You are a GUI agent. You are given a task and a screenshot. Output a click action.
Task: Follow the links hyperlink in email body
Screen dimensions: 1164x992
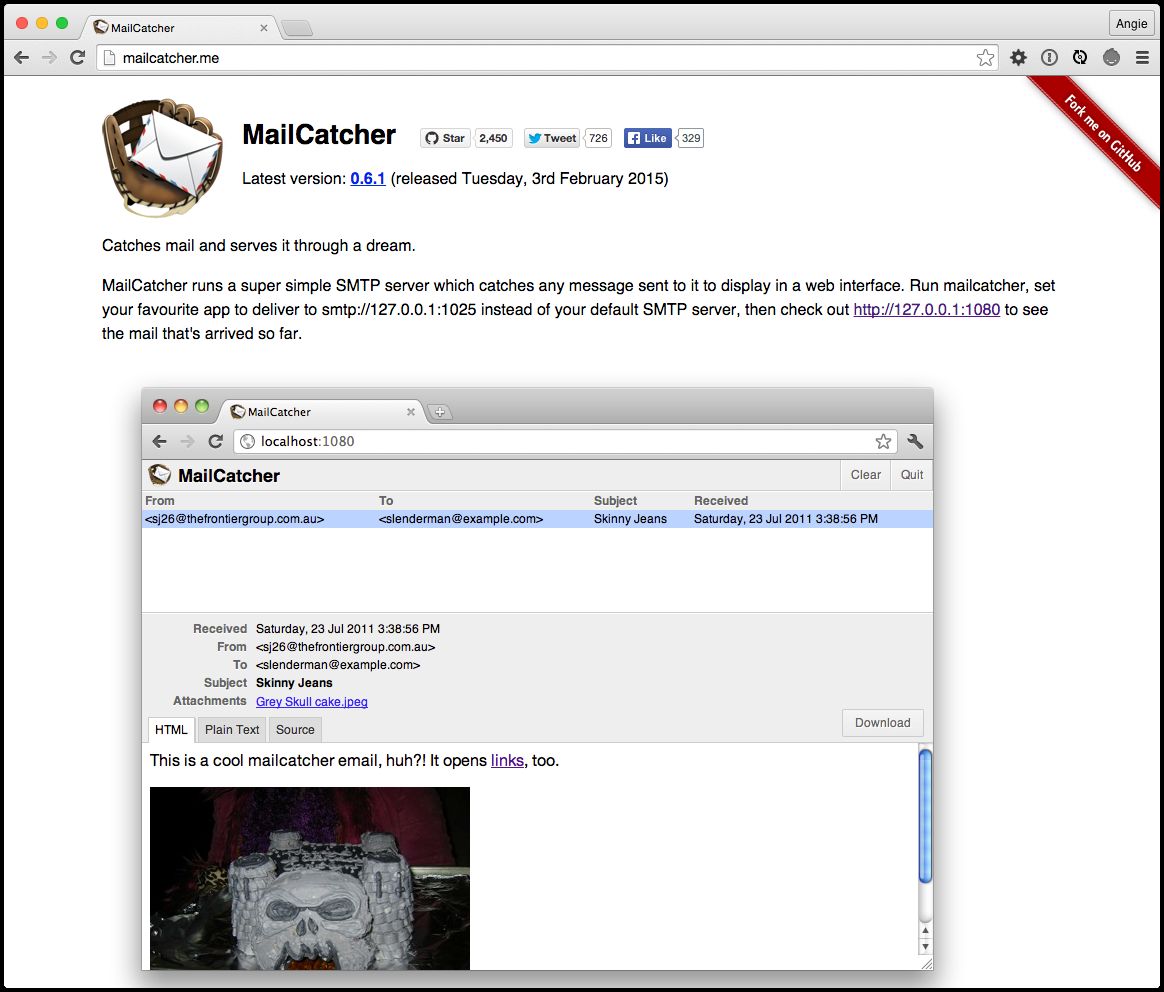pyautogui.click(x=507, y=761)
